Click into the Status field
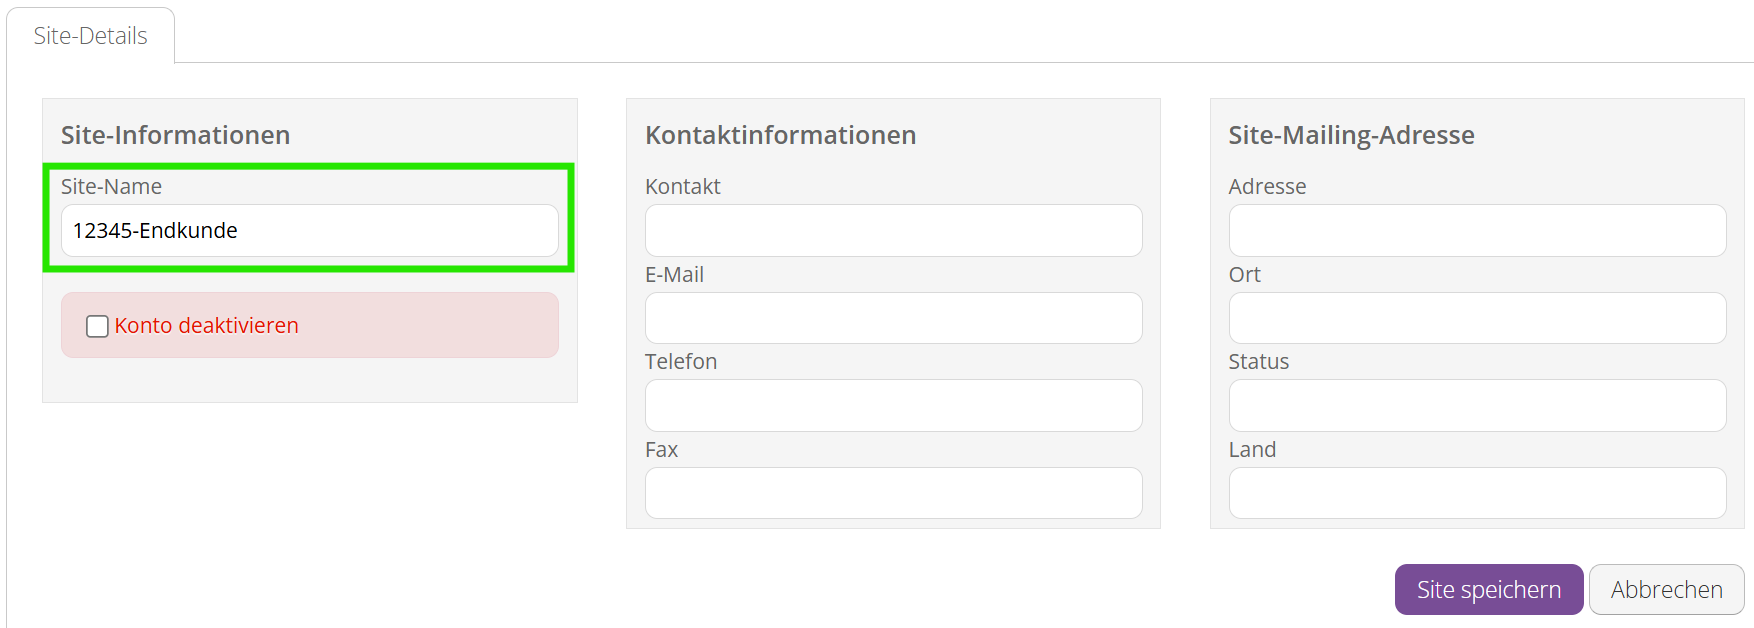1754x628 pixels. (x=1477, y=405)
